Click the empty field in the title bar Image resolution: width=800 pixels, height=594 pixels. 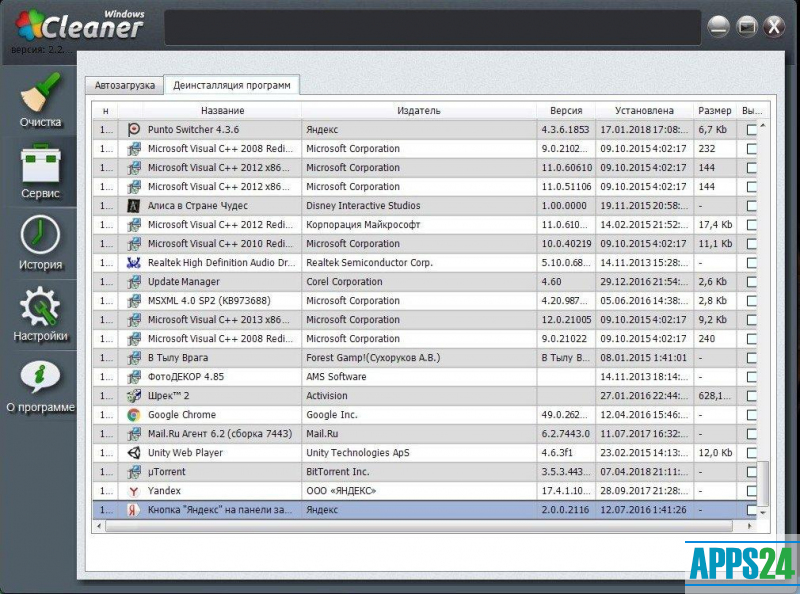pyautogui.click(x=433, y=28)
